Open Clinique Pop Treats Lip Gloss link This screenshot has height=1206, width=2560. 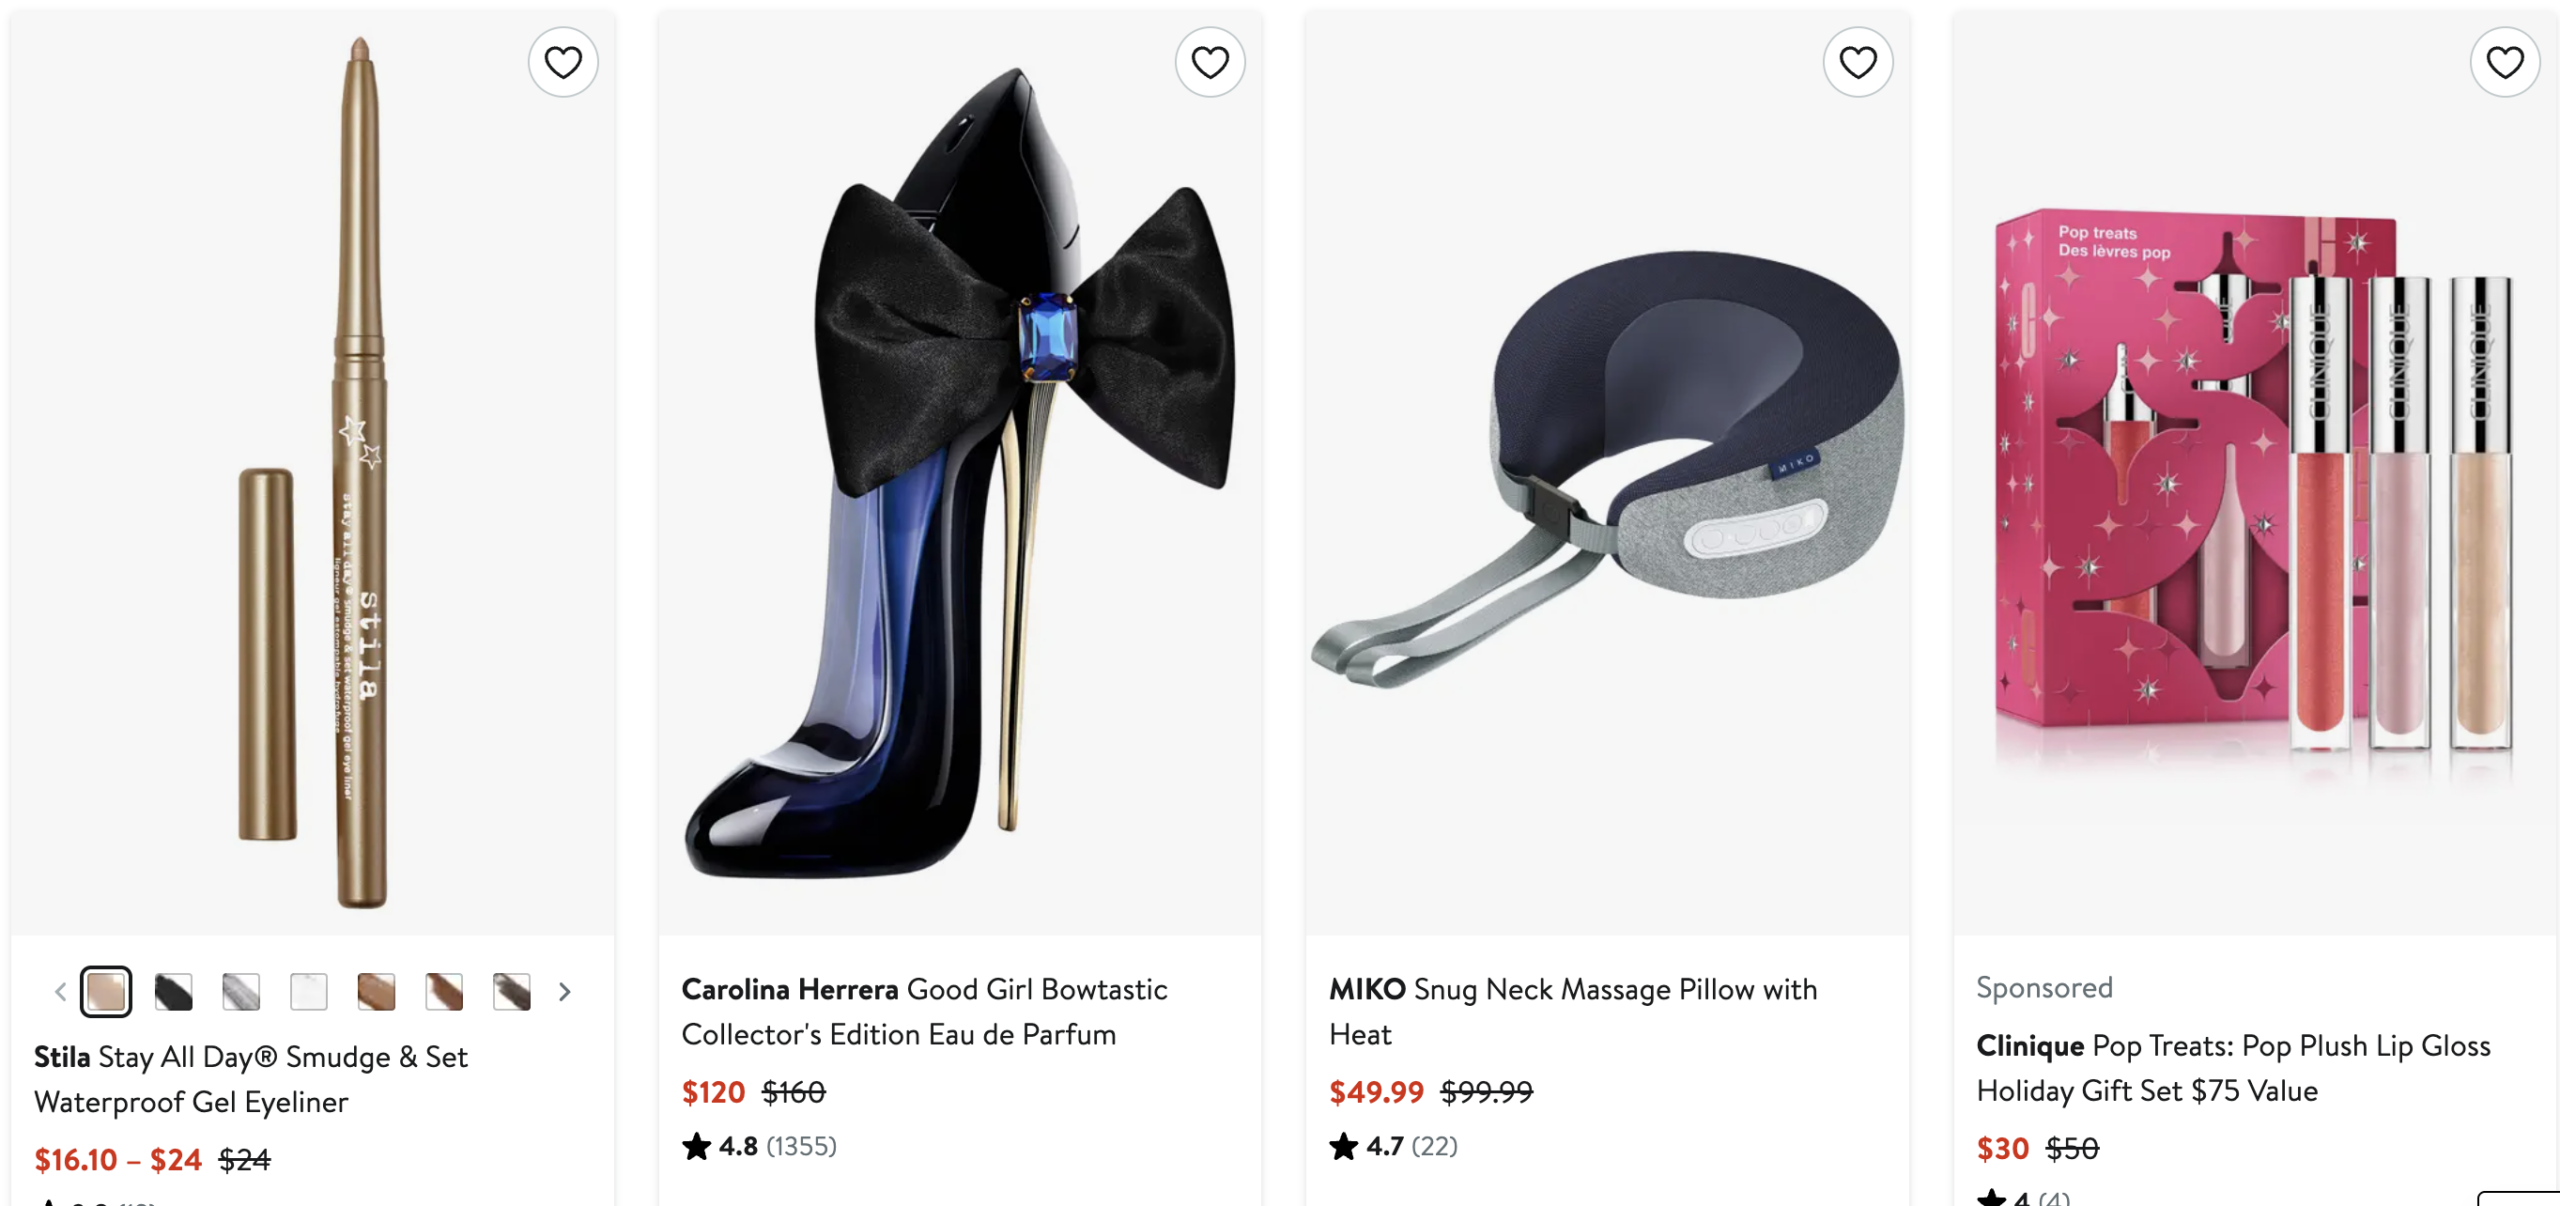2232,1067
